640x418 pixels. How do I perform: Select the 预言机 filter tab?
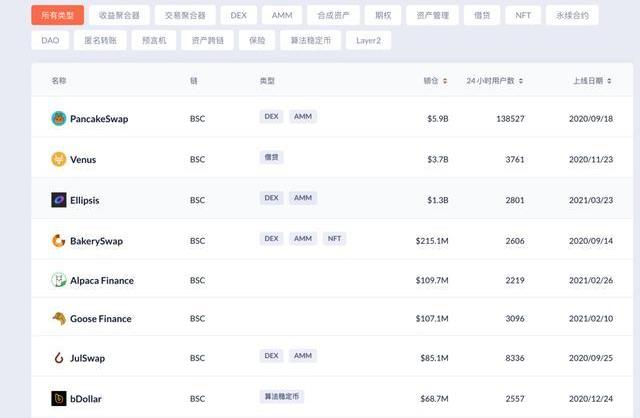[x=154, y=40]
